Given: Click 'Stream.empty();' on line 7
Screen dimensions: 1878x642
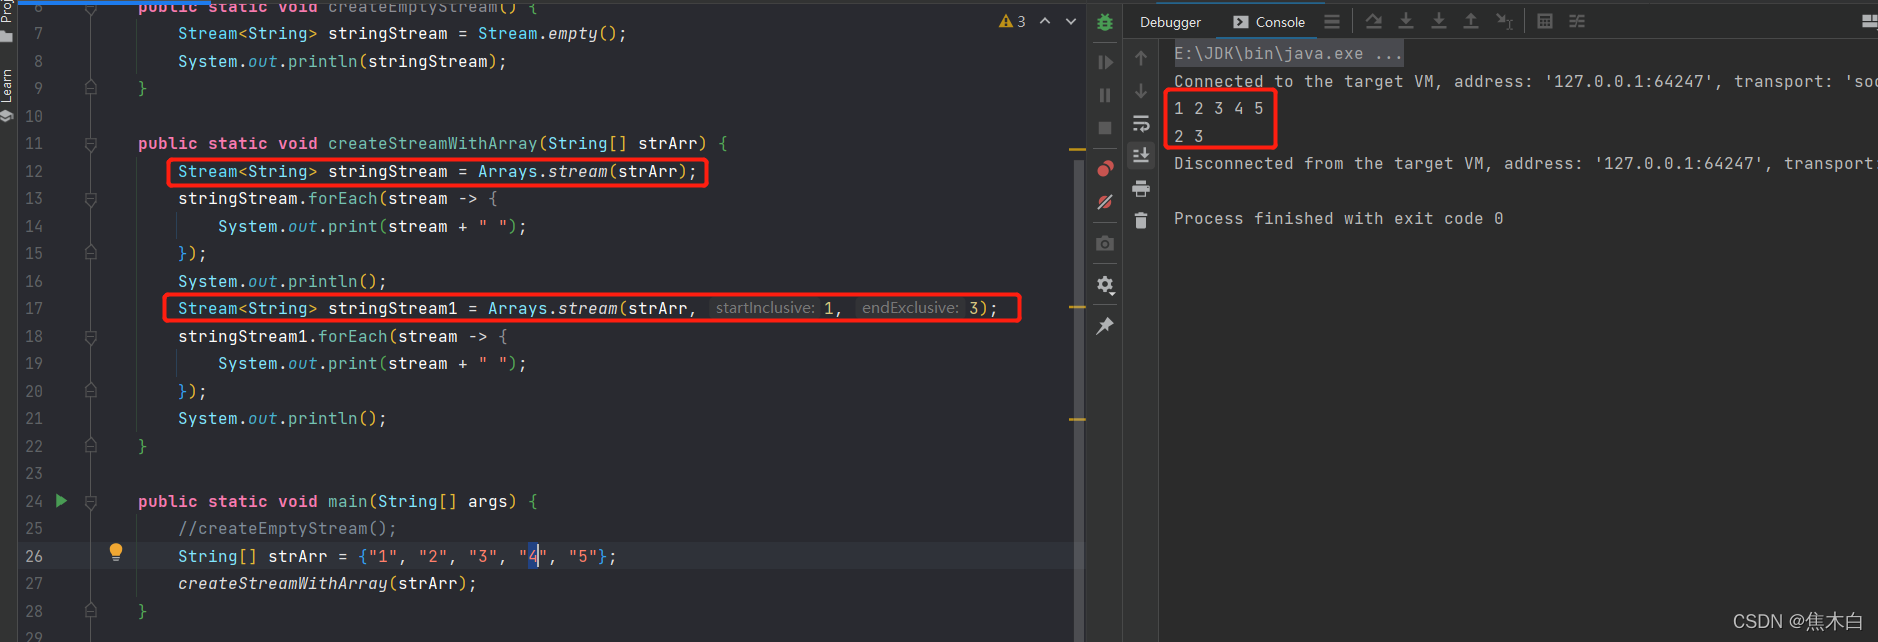Looking at the screenshot, I should (552, 34).
